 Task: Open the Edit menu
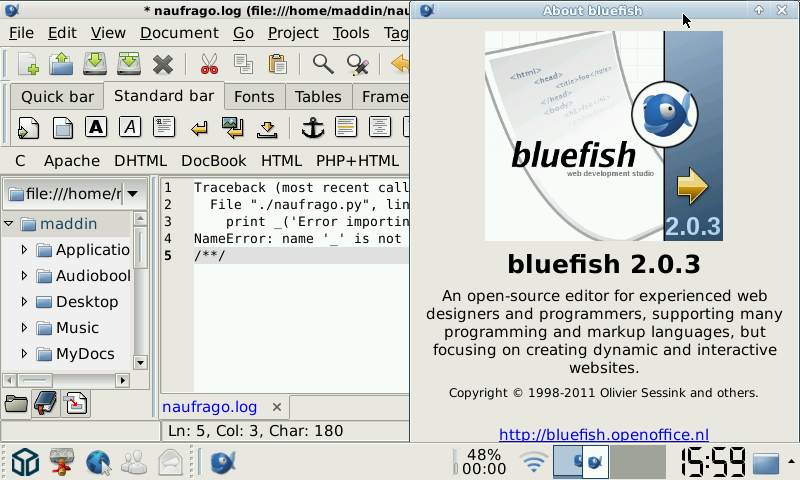[x=62, y=33]
